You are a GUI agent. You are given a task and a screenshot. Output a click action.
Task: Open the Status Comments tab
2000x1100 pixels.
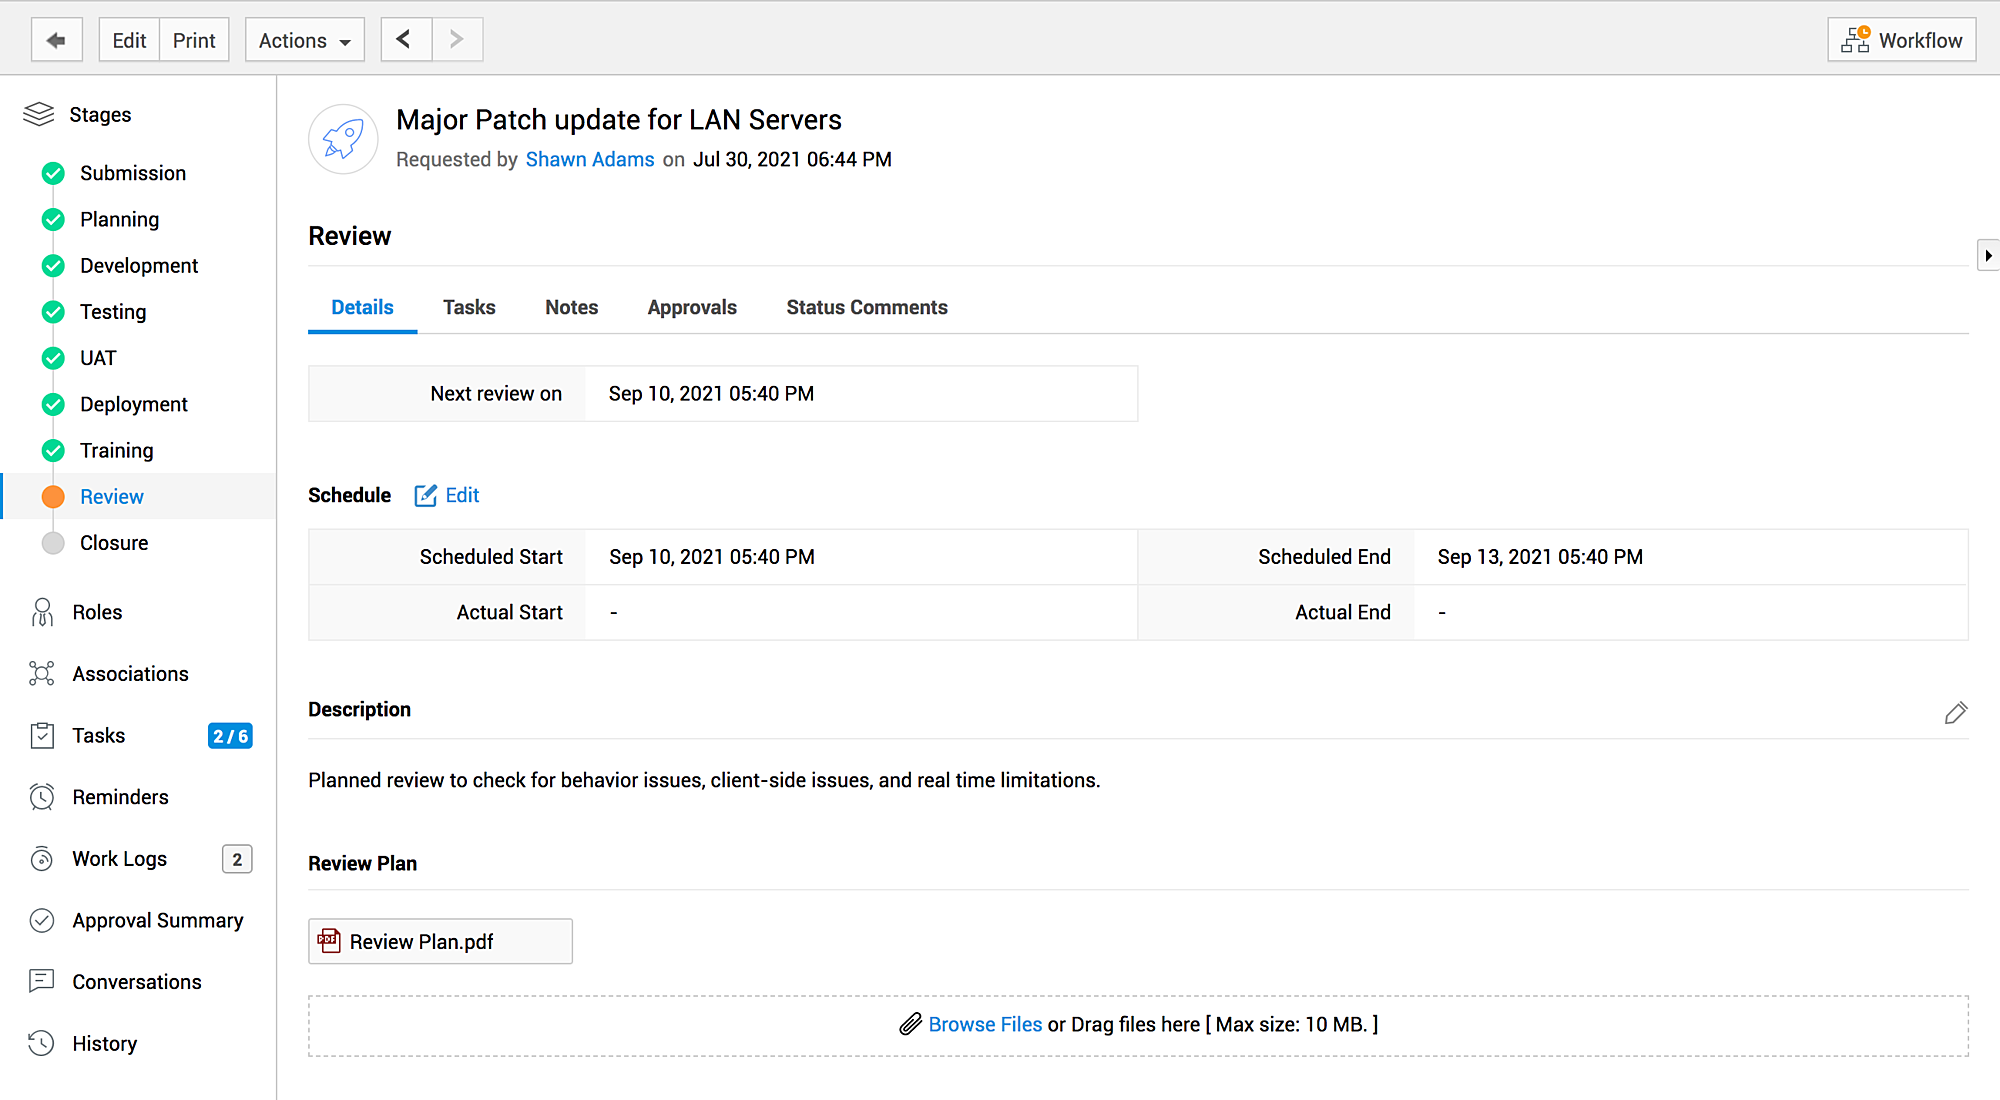pyautogui.click(x=866, y=307)
